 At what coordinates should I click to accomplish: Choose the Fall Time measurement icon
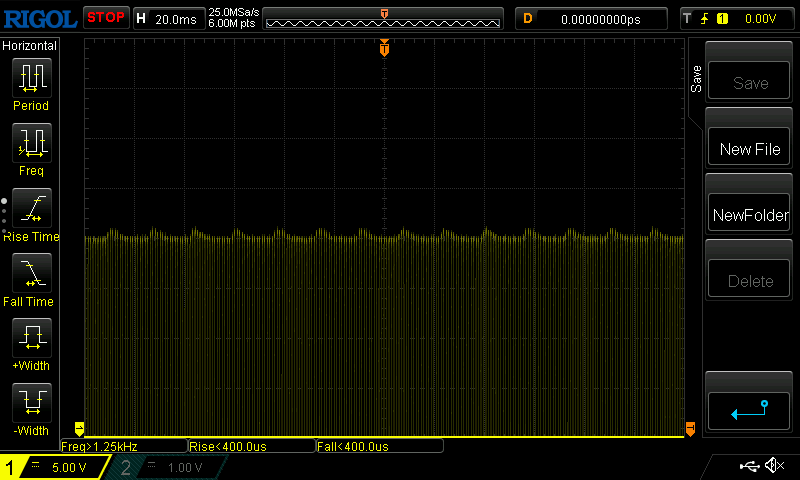point(31,275)
